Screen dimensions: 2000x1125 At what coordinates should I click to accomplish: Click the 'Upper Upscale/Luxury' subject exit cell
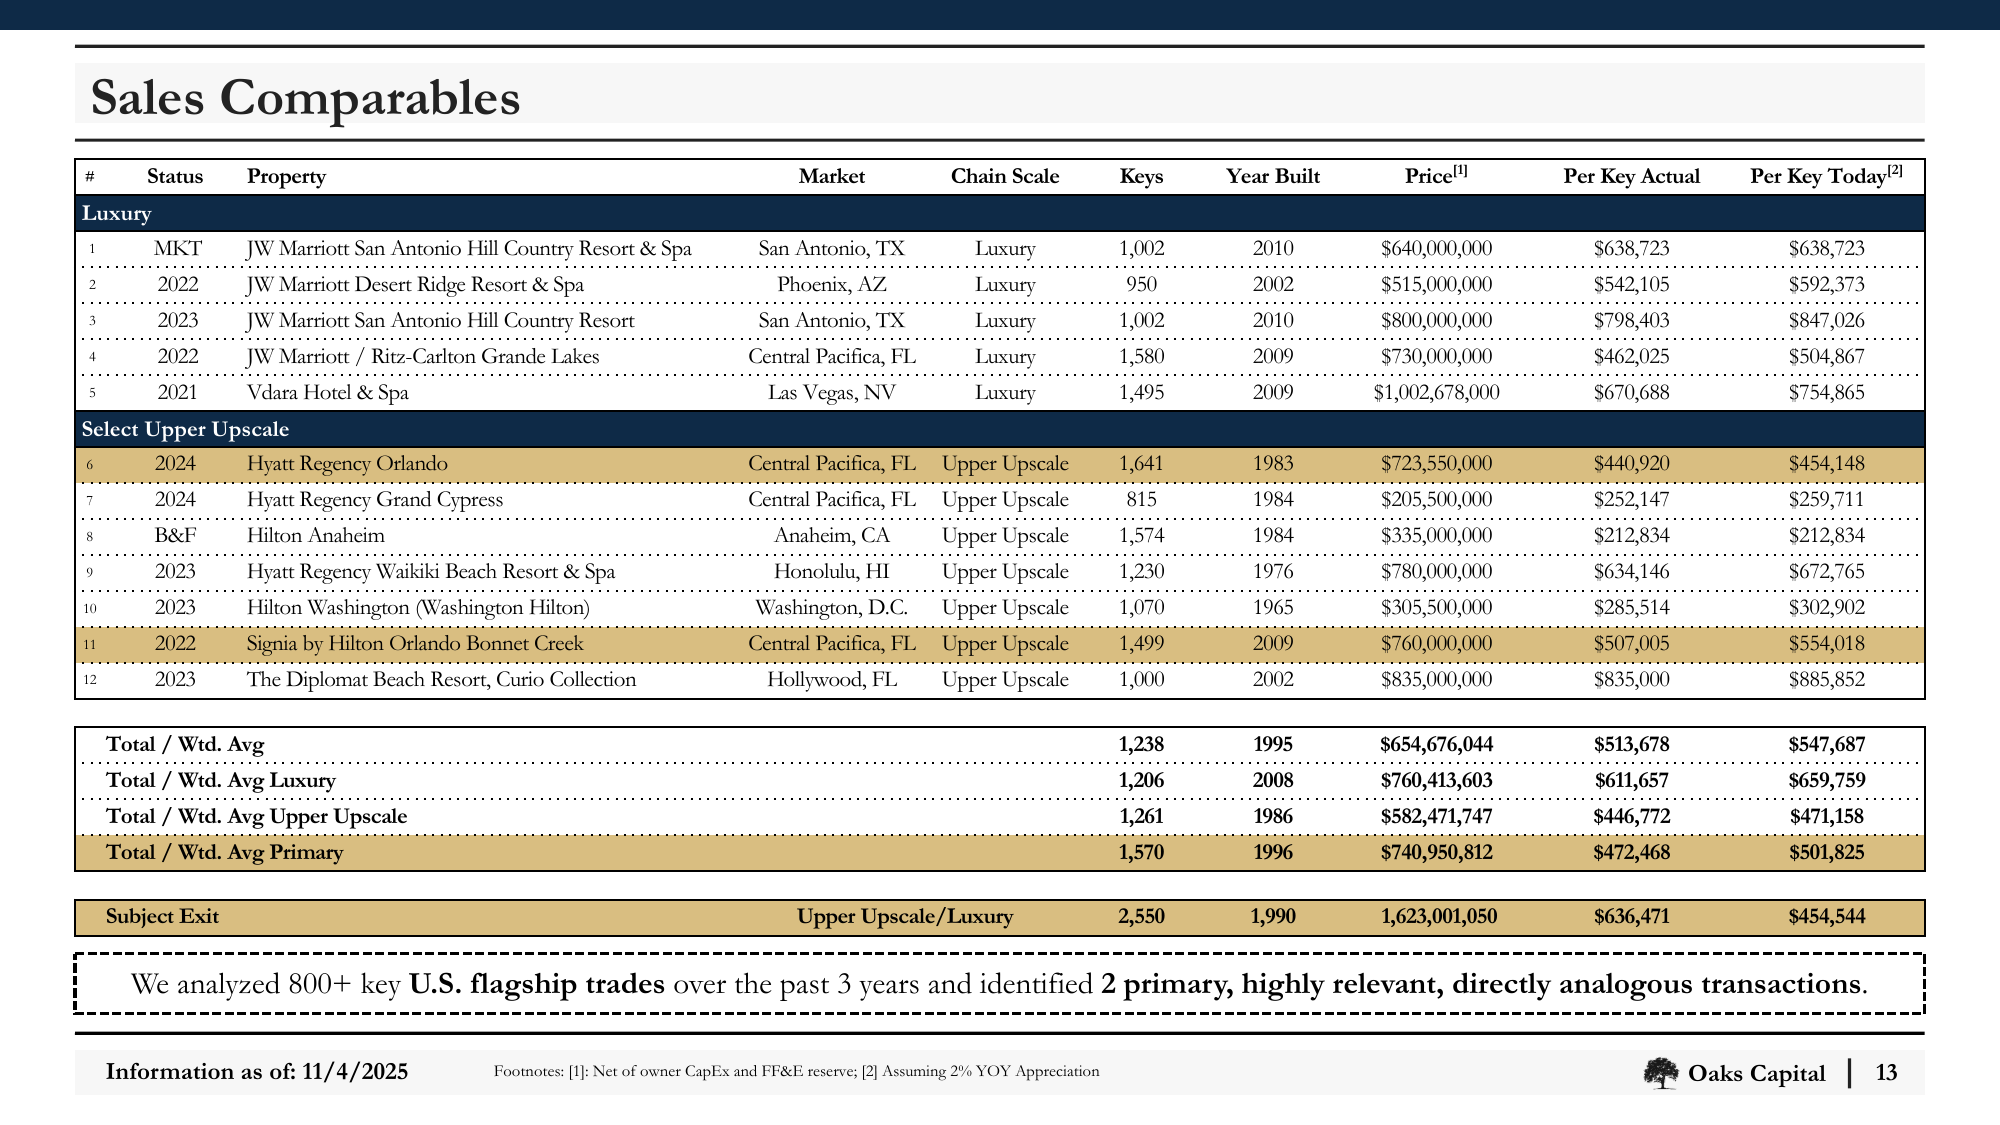coord(905,916)
